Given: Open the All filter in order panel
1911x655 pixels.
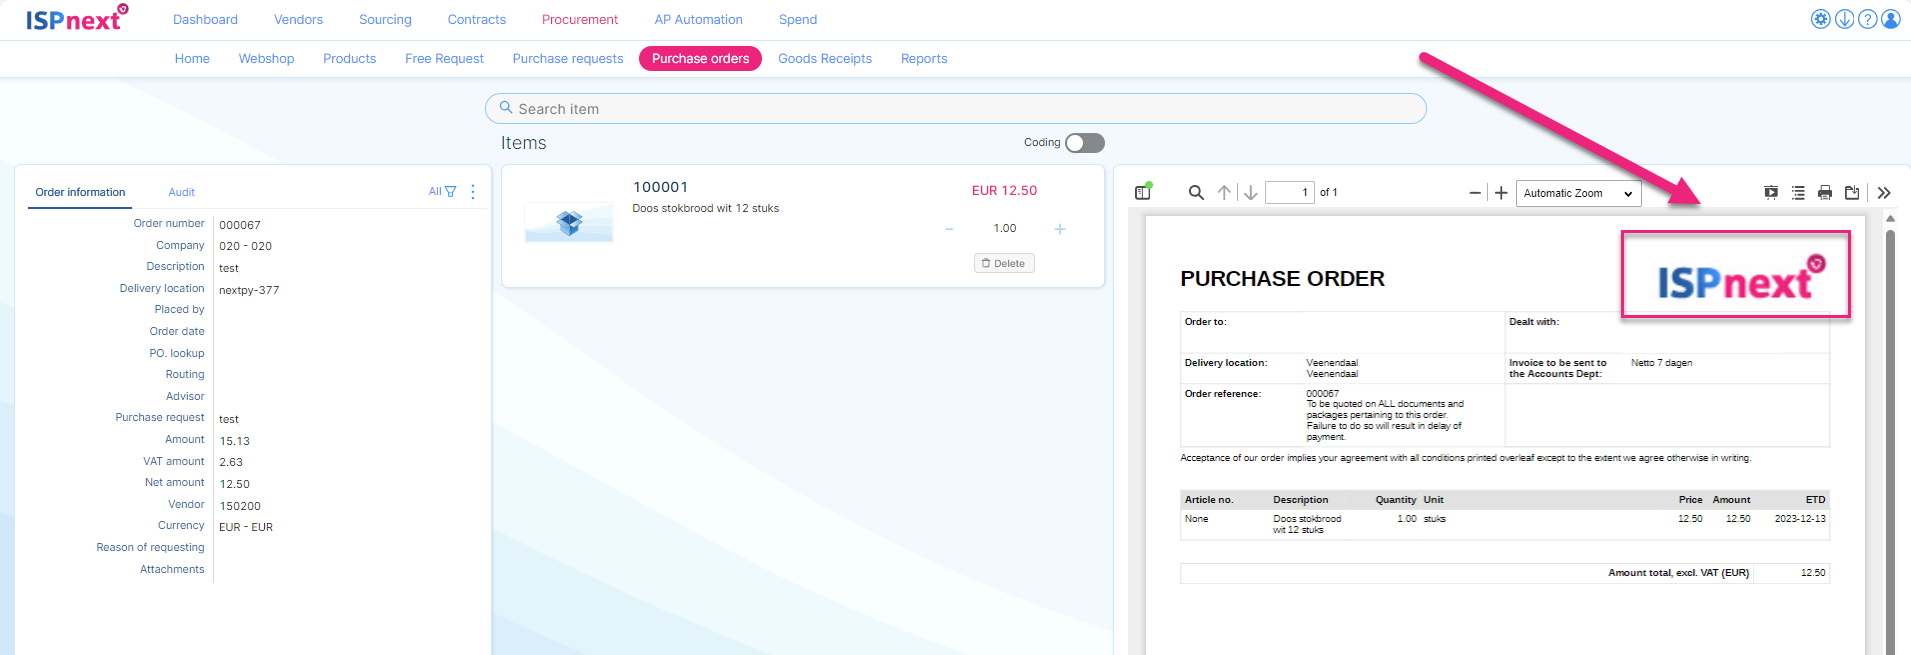Looking at the screenshot, I should 442,191.
